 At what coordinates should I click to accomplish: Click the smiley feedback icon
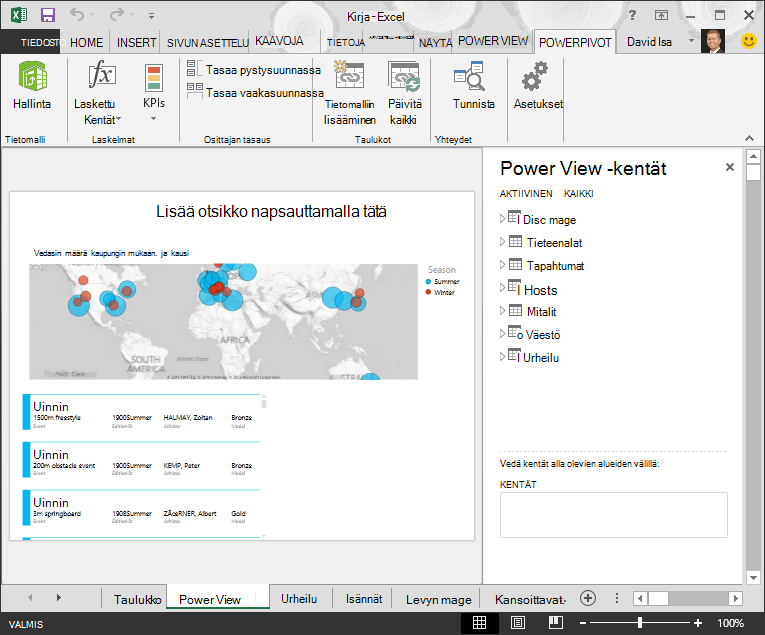(748, 41)
